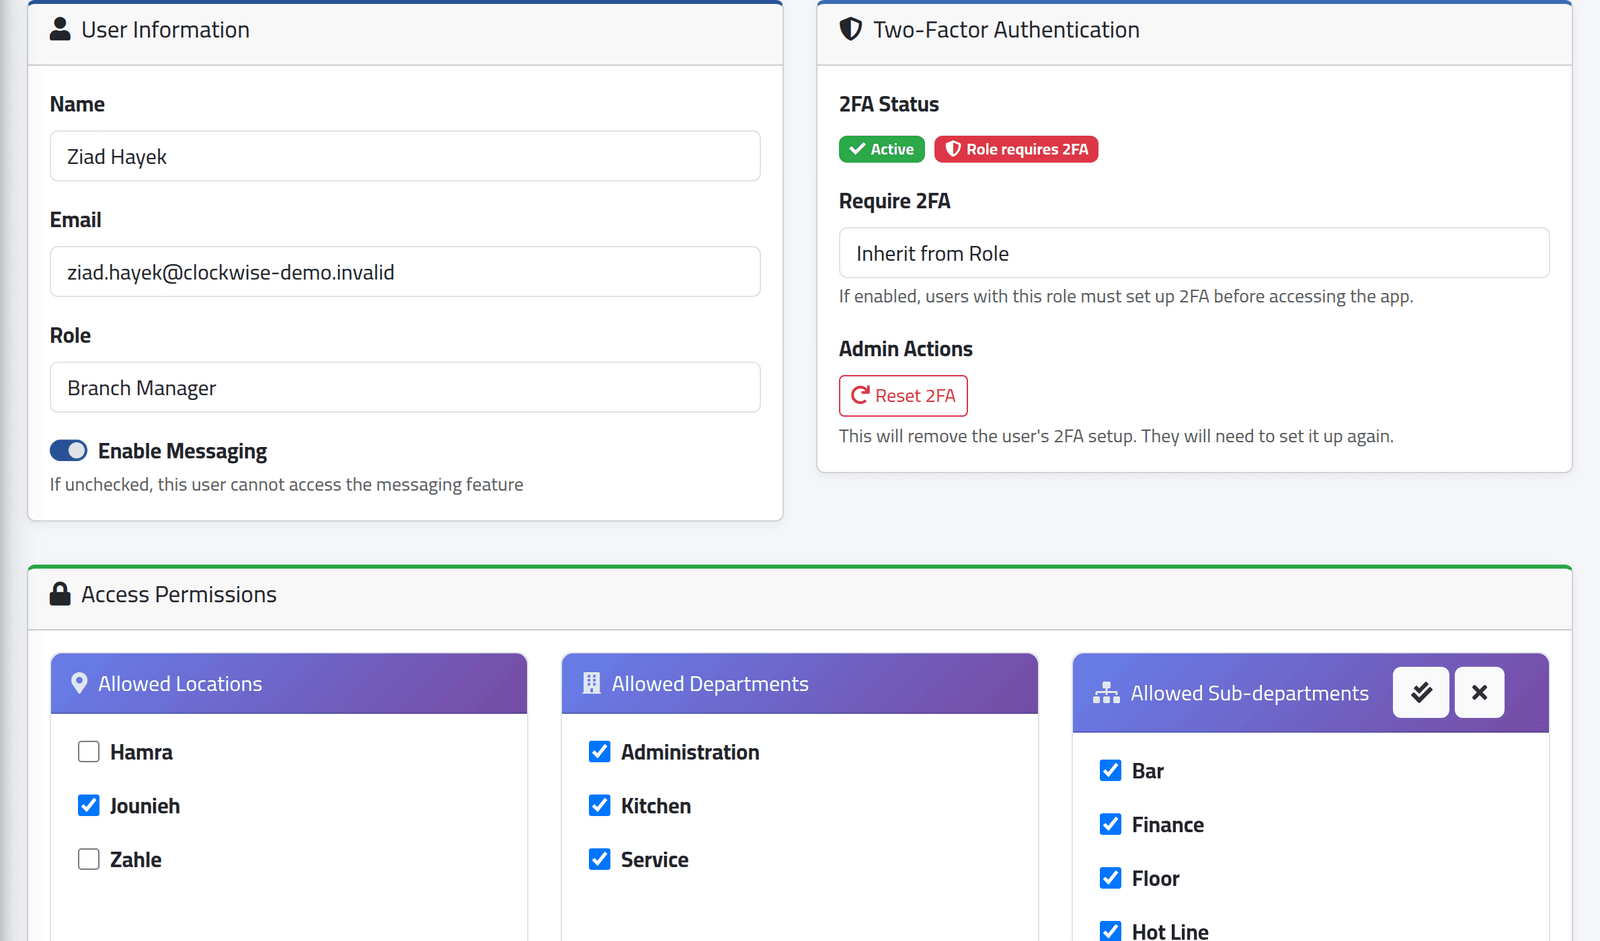Click the Reset 2FA button
The height and width of the screenshot is (941, 1600).
pyautogui.click(x=903, y=396)
